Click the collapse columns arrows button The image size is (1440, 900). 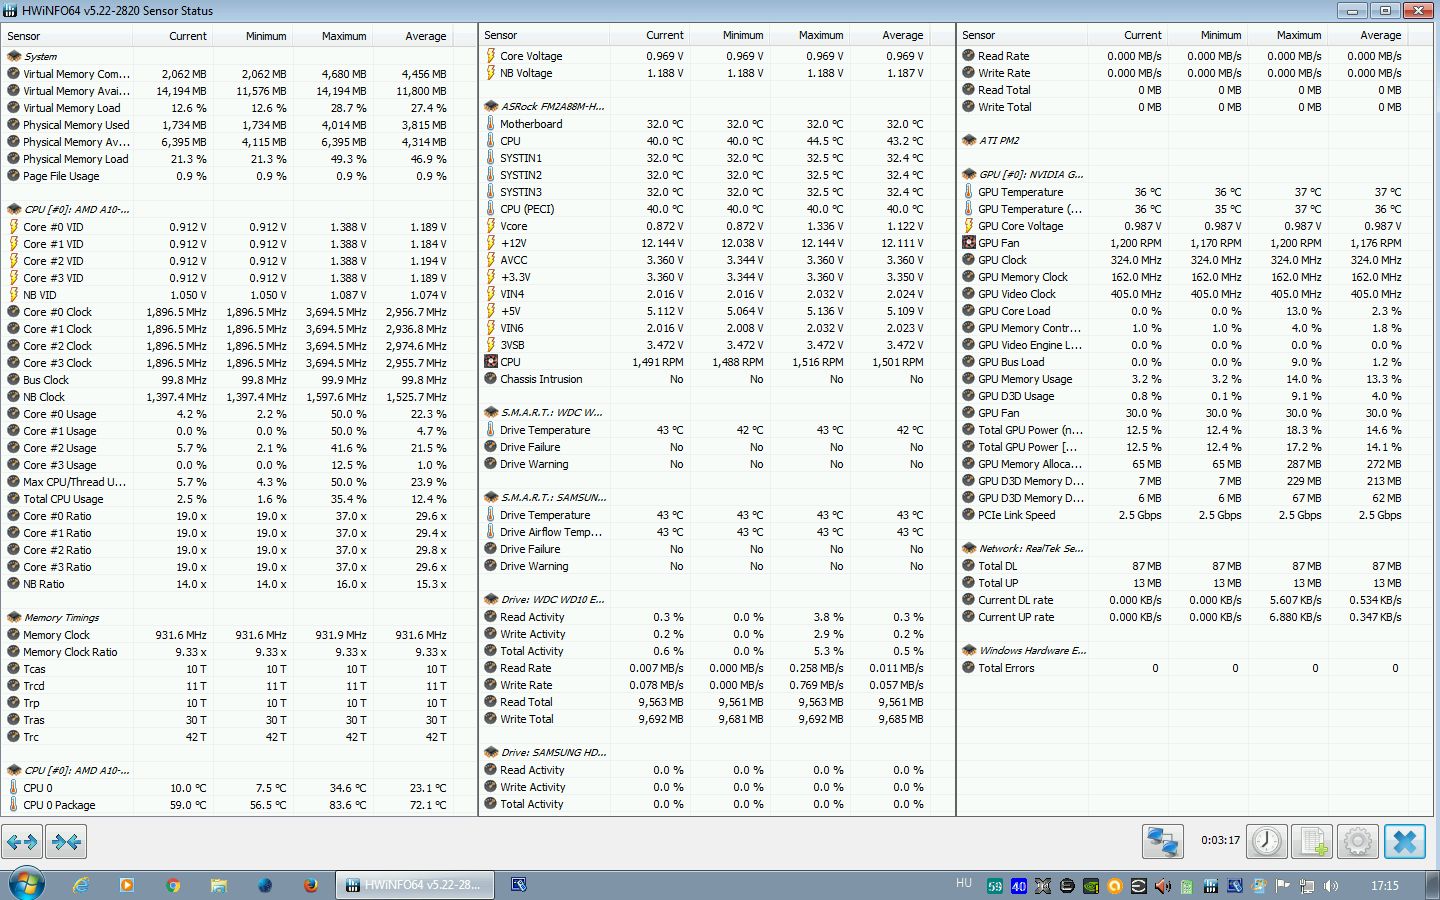(66, 841)
